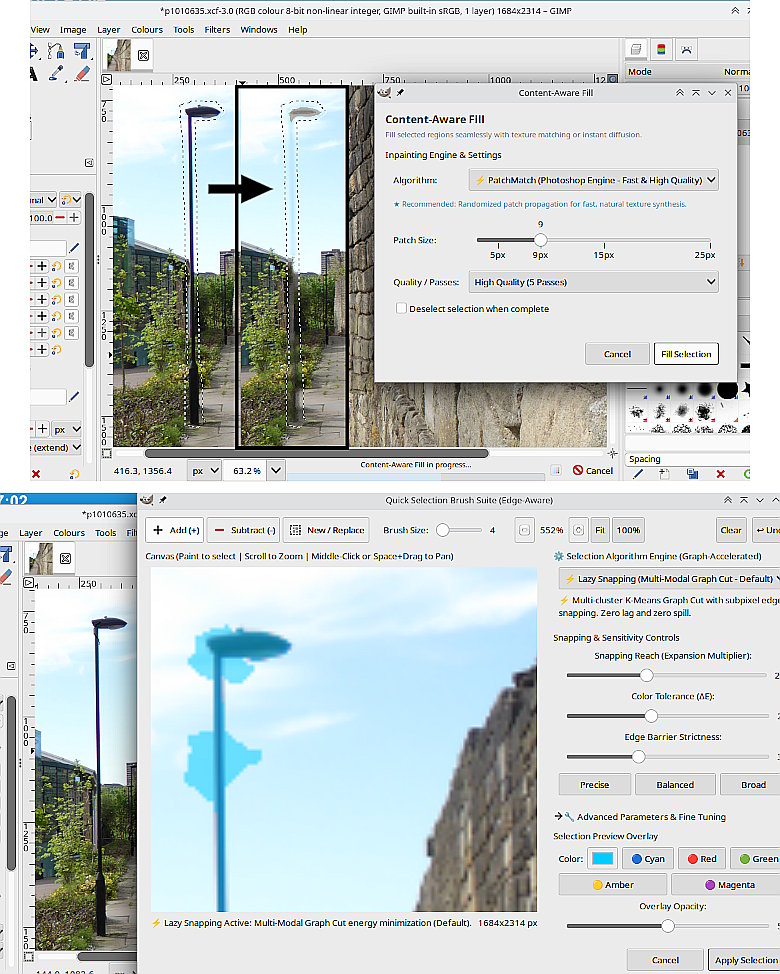Viewport: 780px width, 974px height.
Task: Click the tool options vertical scrollbar in the upper window
Action: [x=89, y=280]
